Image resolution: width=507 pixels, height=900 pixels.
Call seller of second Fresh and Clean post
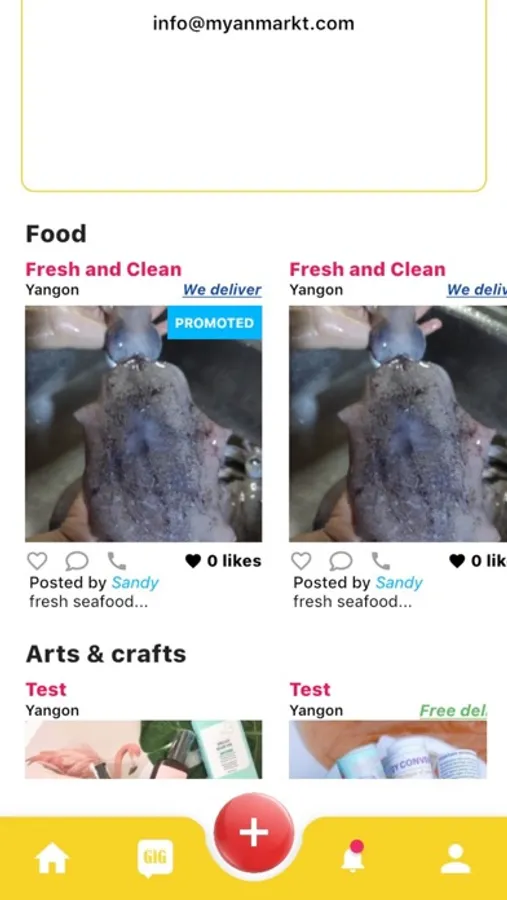381,561
